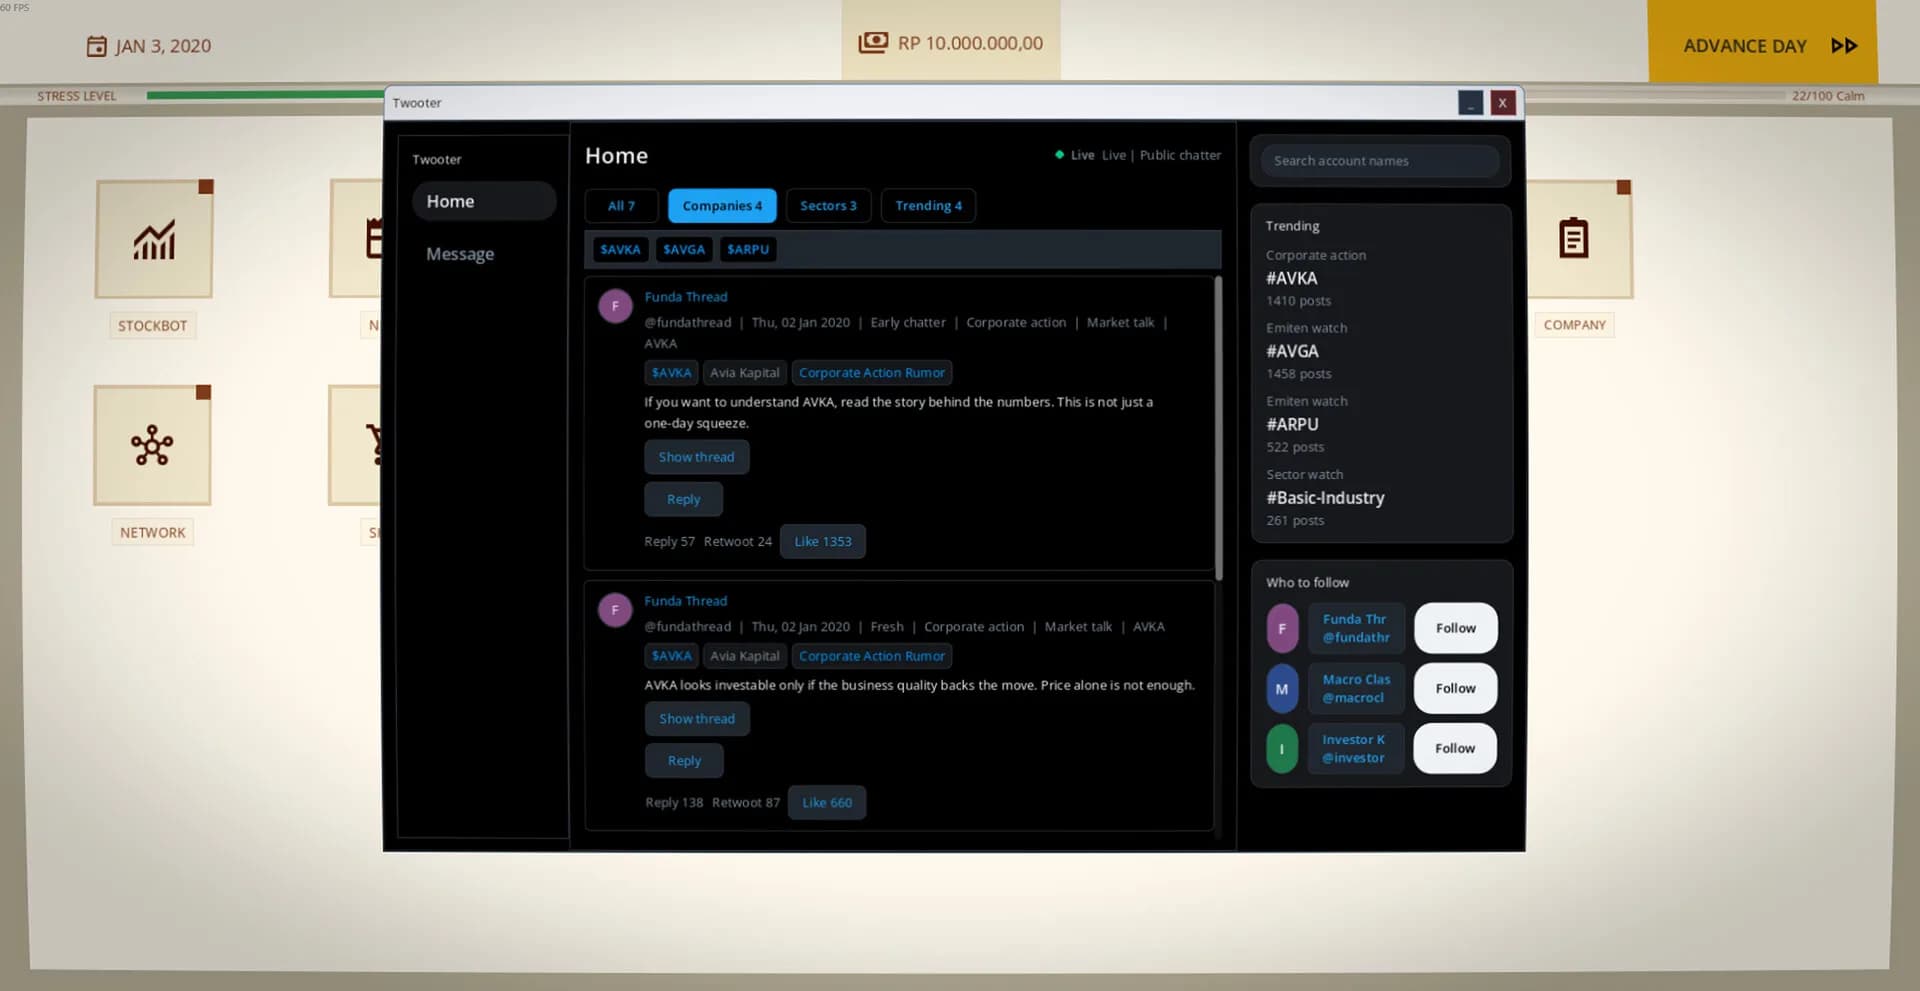1920x991 pixels.
Task: Open trending hashtag #AVGA
Action: 1292,352
